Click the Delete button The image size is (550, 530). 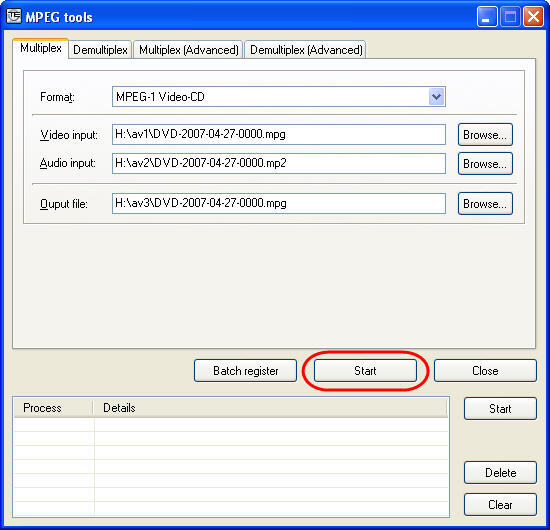[500, 472]
